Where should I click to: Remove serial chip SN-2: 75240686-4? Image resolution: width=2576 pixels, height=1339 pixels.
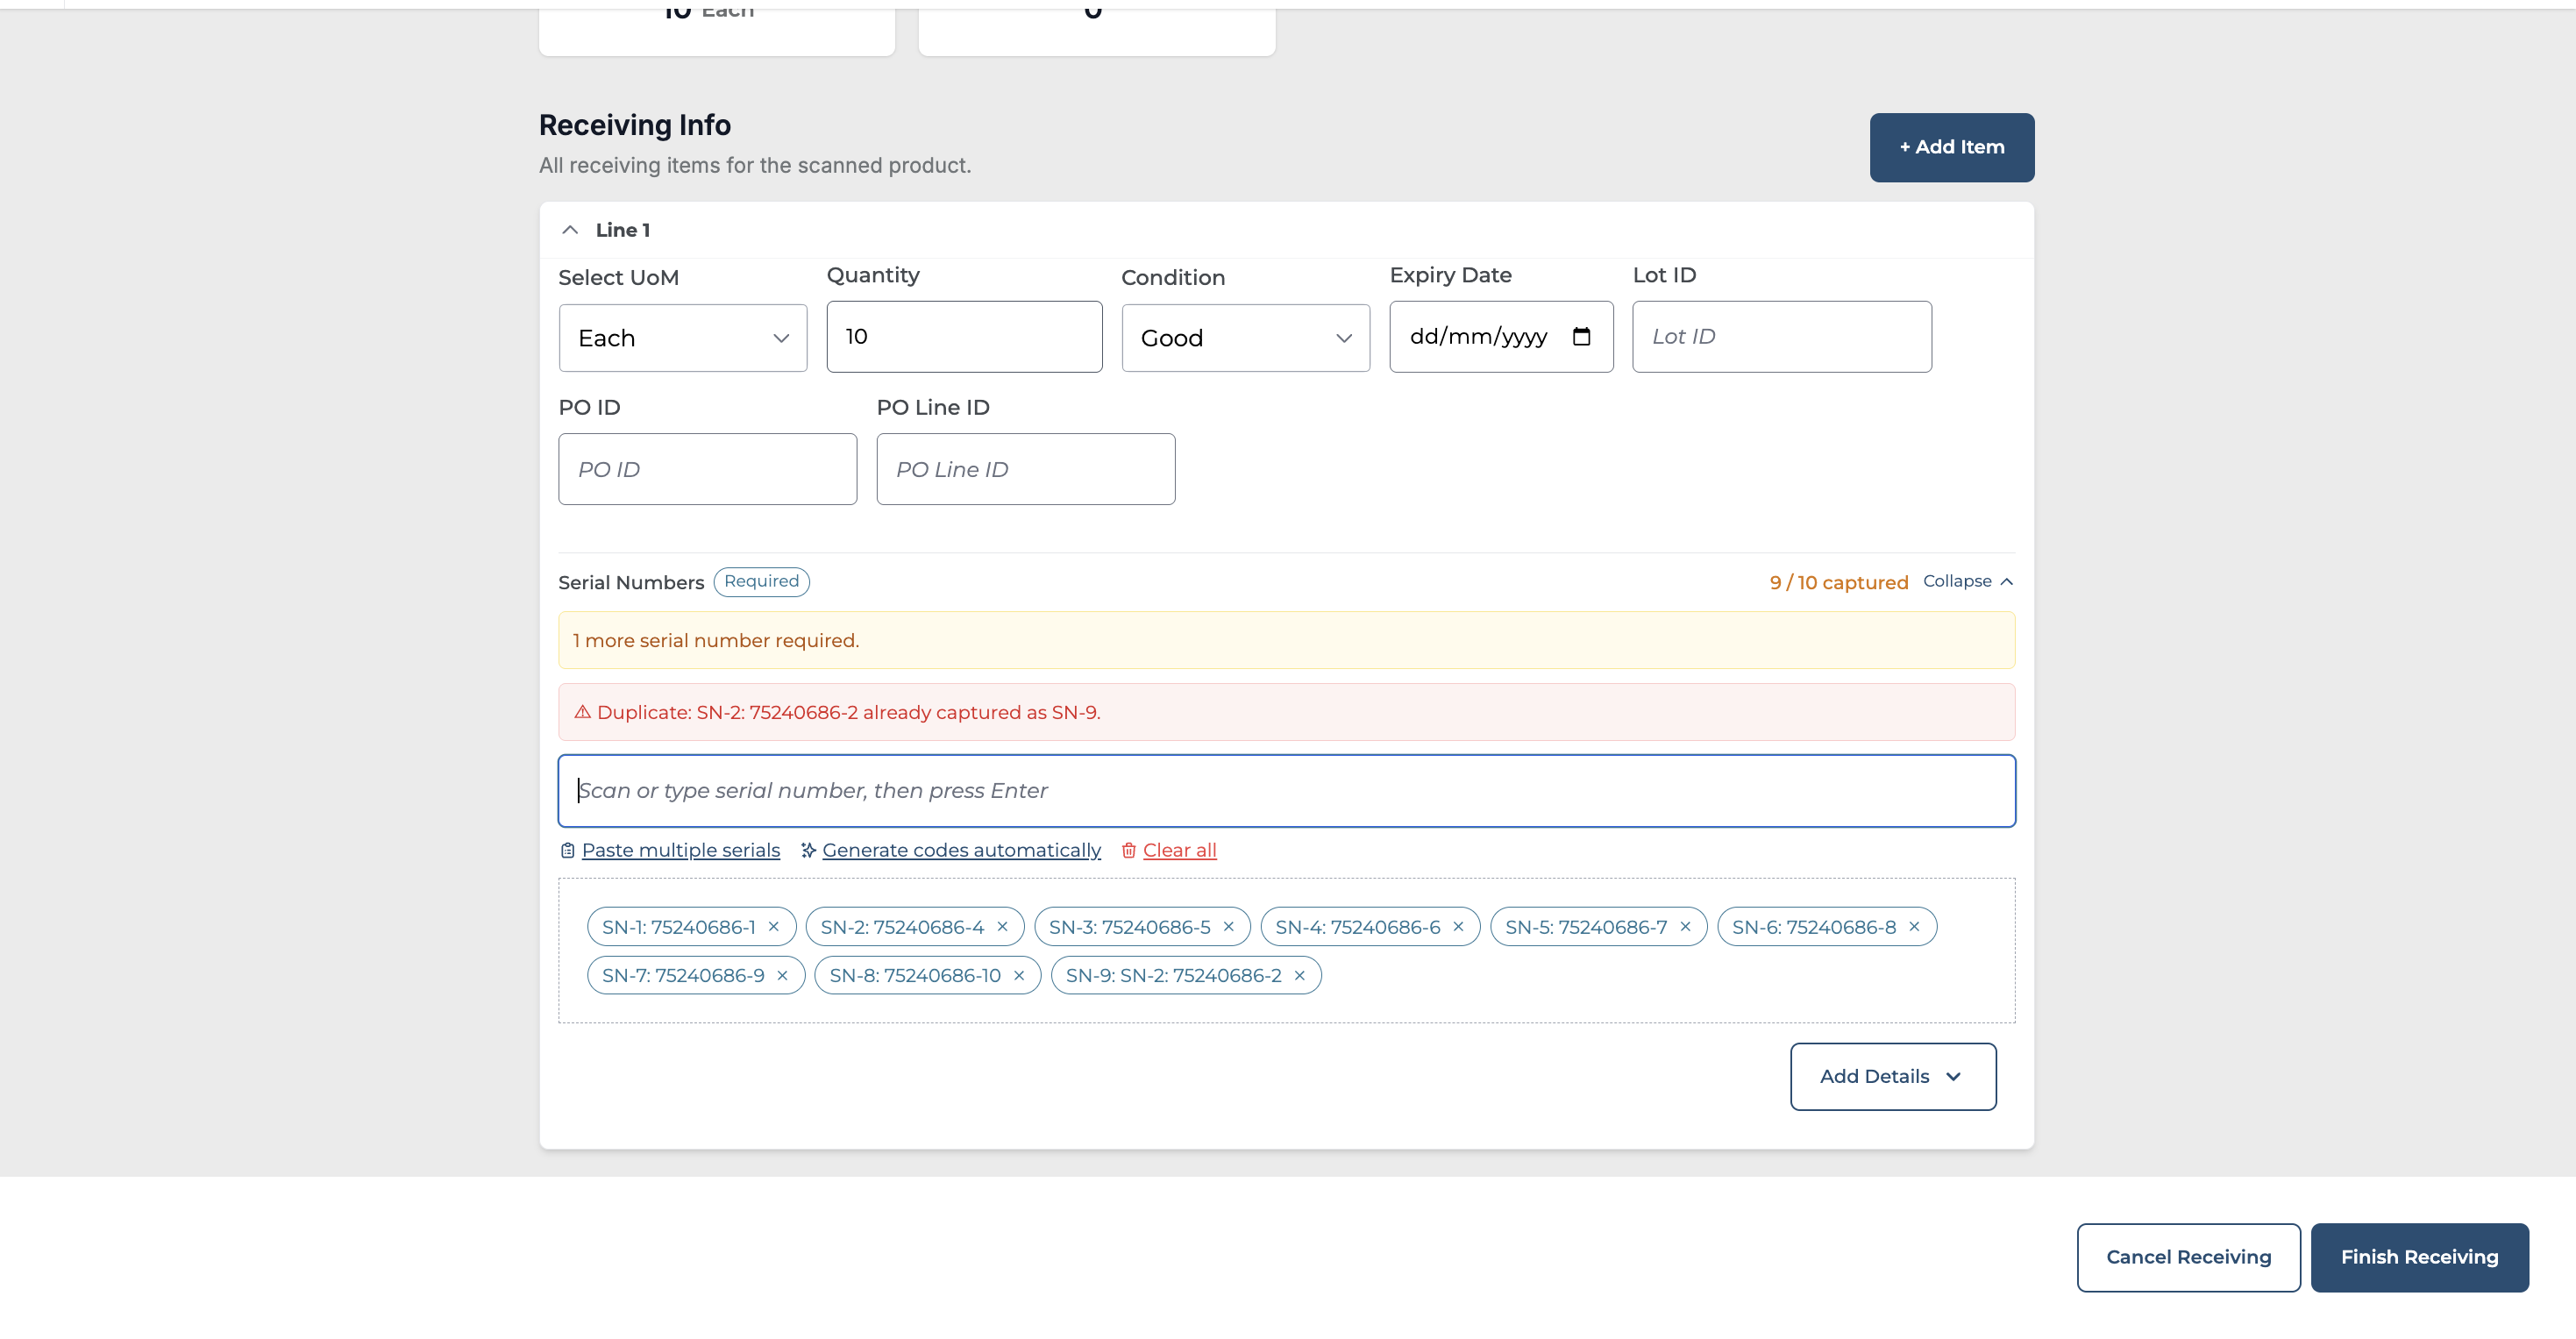coord(1002,926)
